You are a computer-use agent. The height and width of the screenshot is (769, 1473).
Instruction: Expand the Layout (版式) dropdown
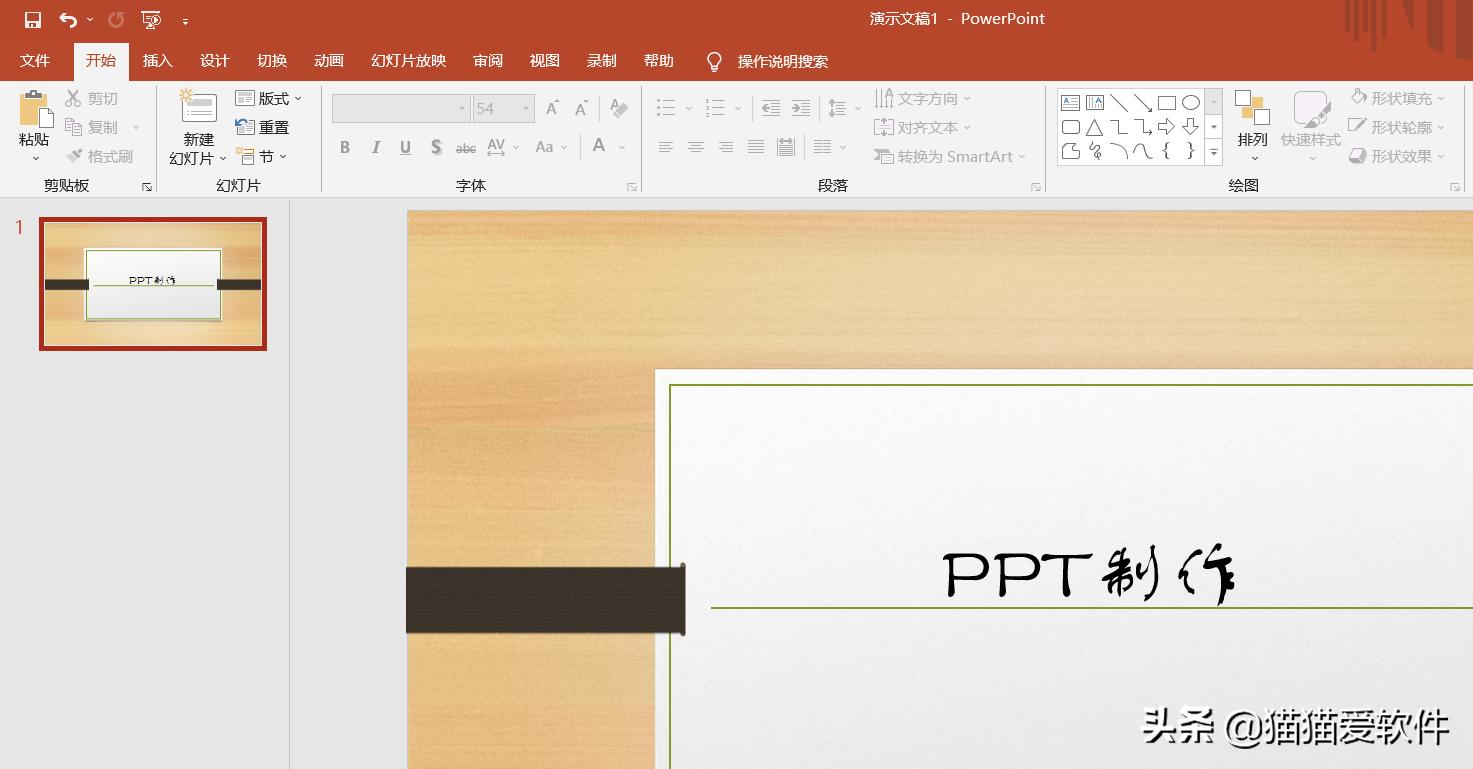pos(268,98)
